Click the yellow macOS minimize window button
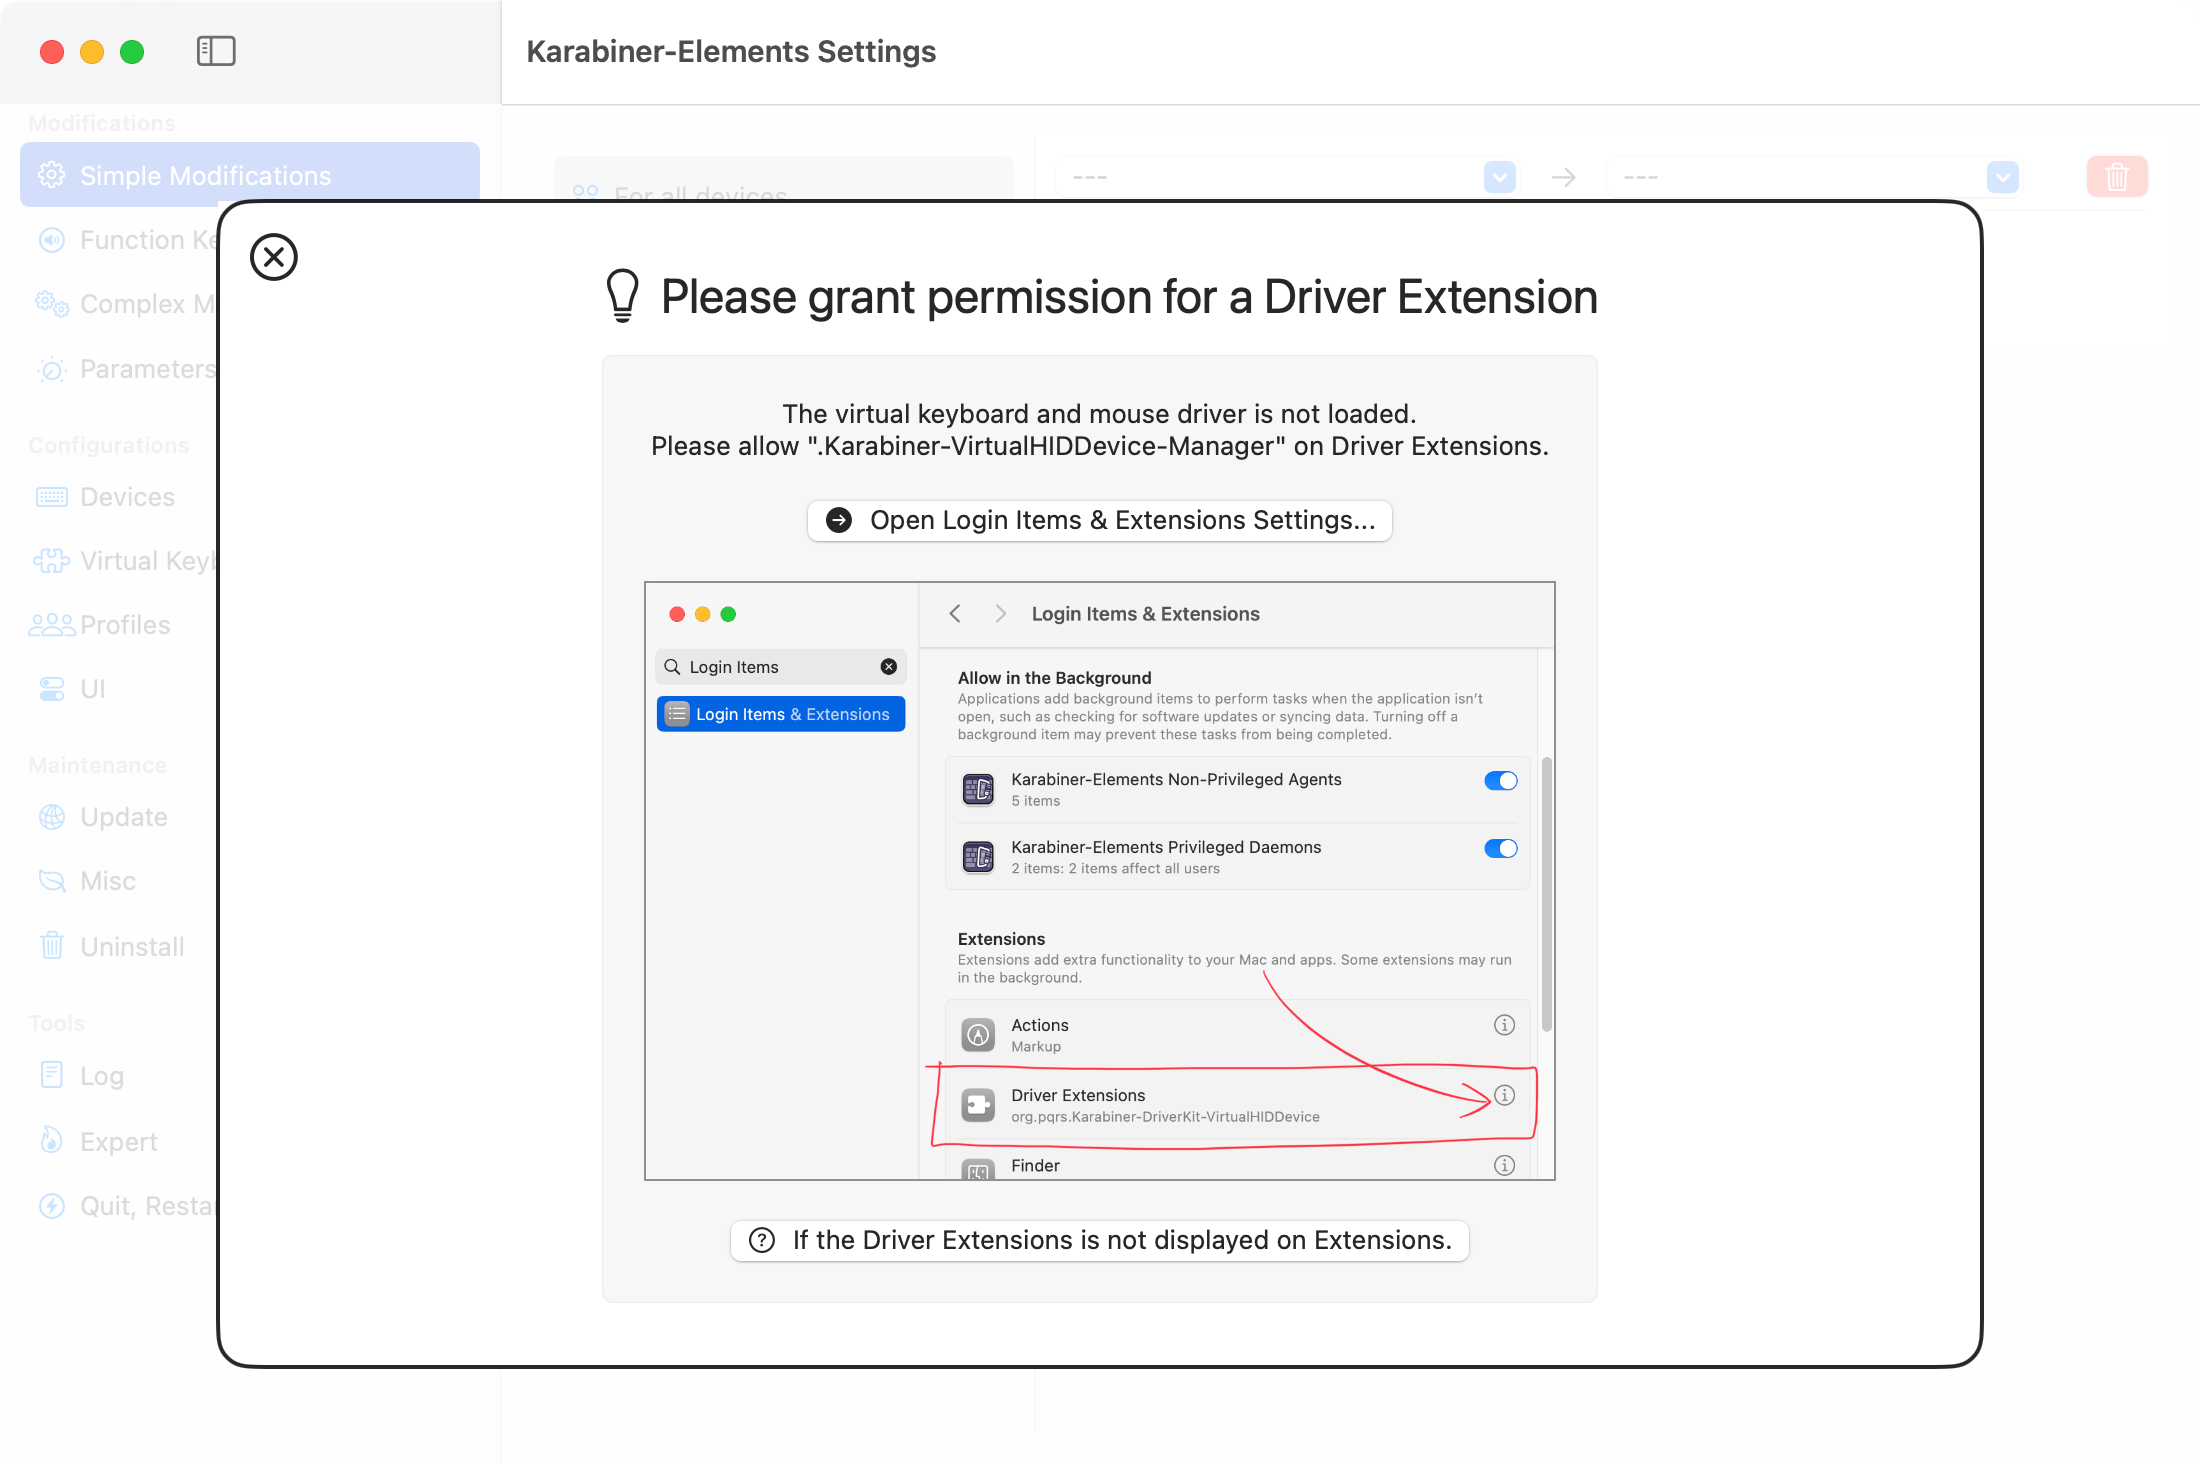Viewport: 2200px width, 1464px height. (92, 51)
